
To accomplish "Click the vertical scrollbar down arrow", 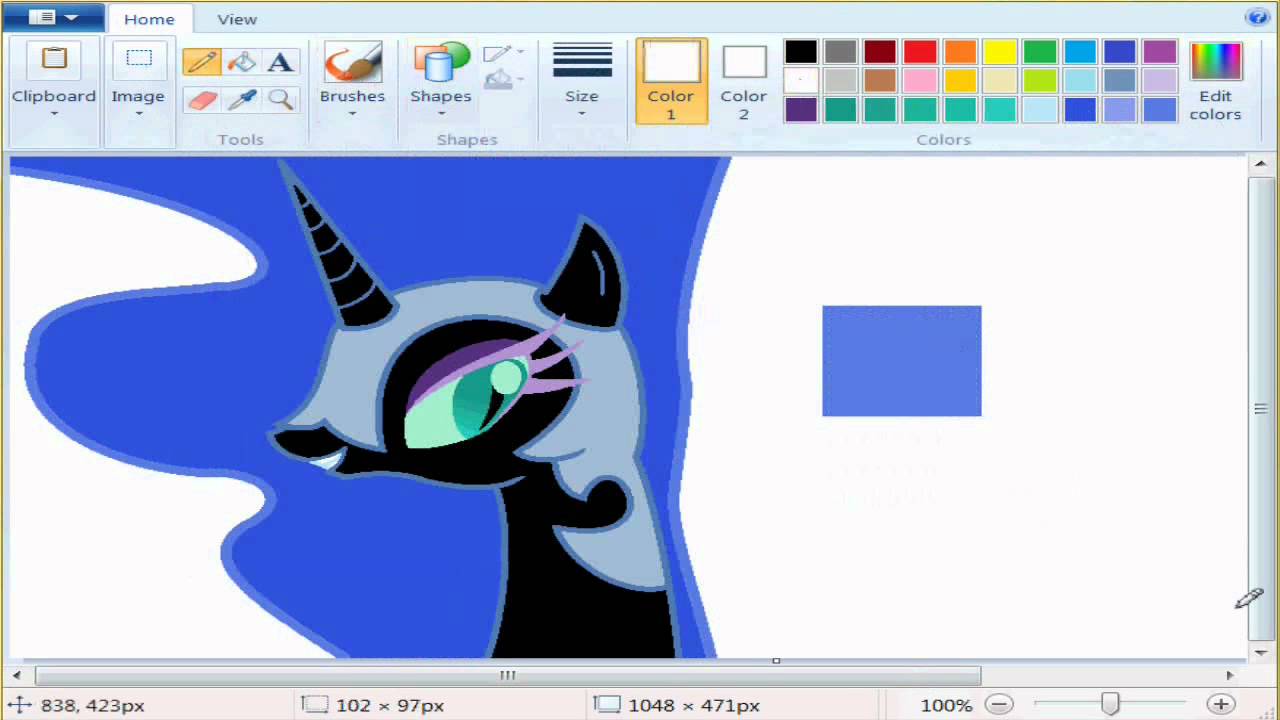I will click(x=1262, y=651).
